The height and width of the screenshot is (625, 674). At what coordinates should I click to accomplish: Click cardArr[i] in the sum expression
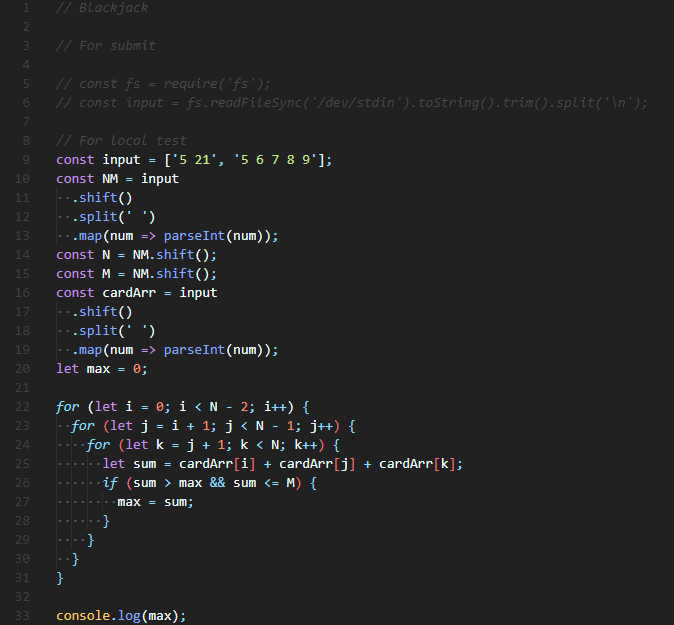pyautogui.click(x=217, y=464)
